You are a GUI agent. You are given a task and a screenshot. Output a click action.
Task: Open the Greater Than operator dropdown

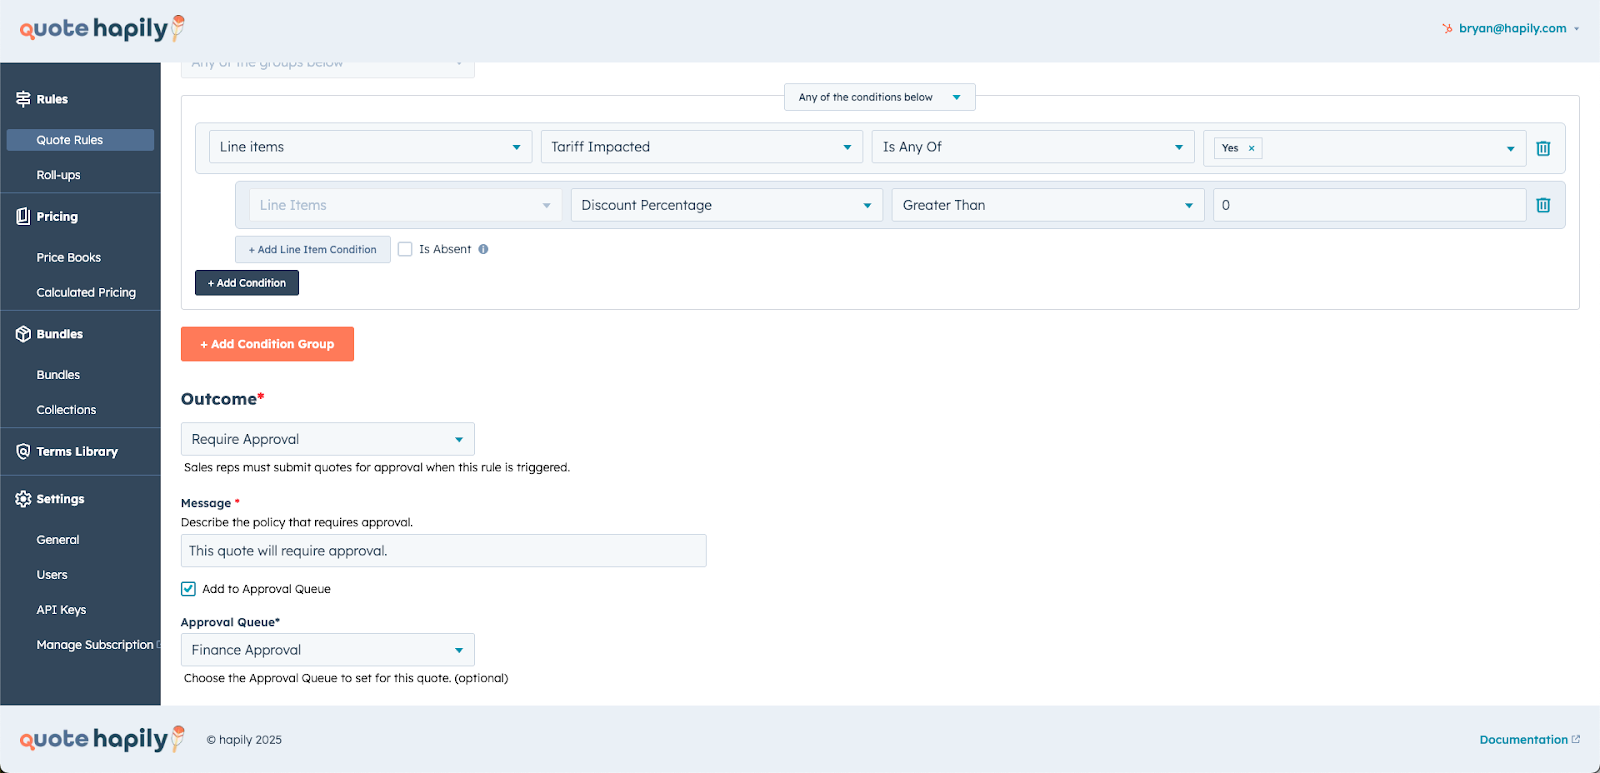(1047, 205)
